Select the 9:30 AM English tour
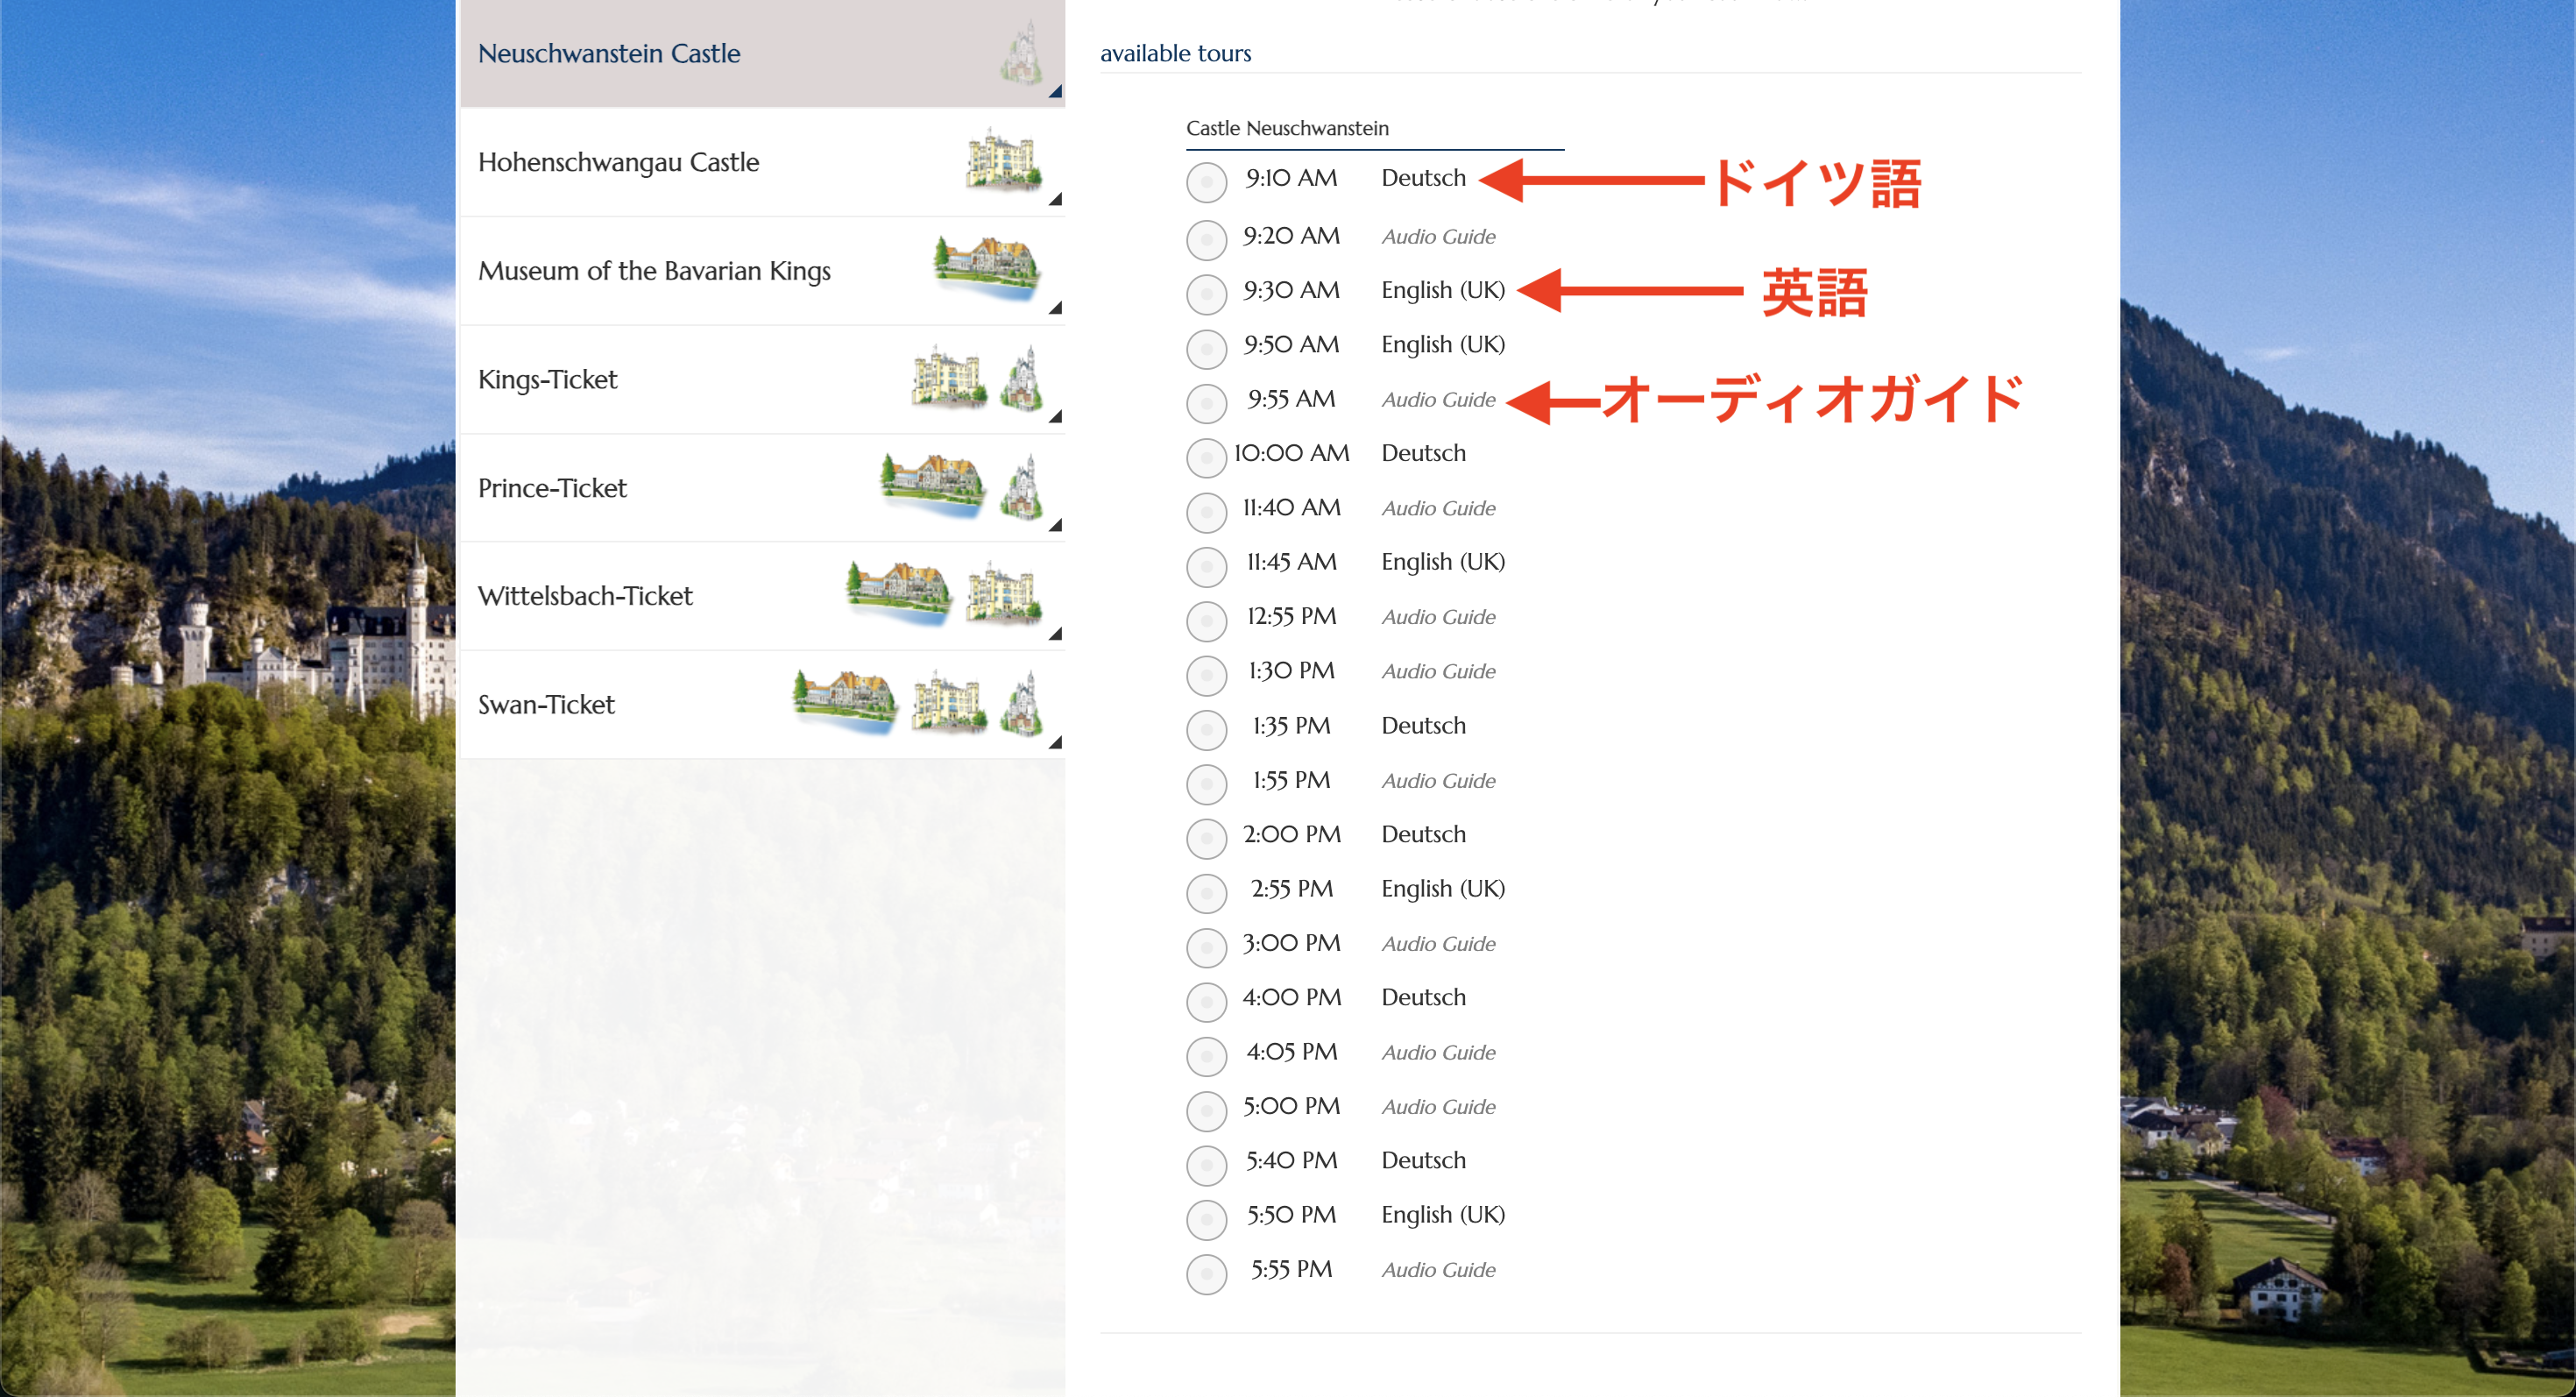Image resolution: width=2576 pixels, height=1397 pixels. pyautogui.click(x=1207, y=294)
